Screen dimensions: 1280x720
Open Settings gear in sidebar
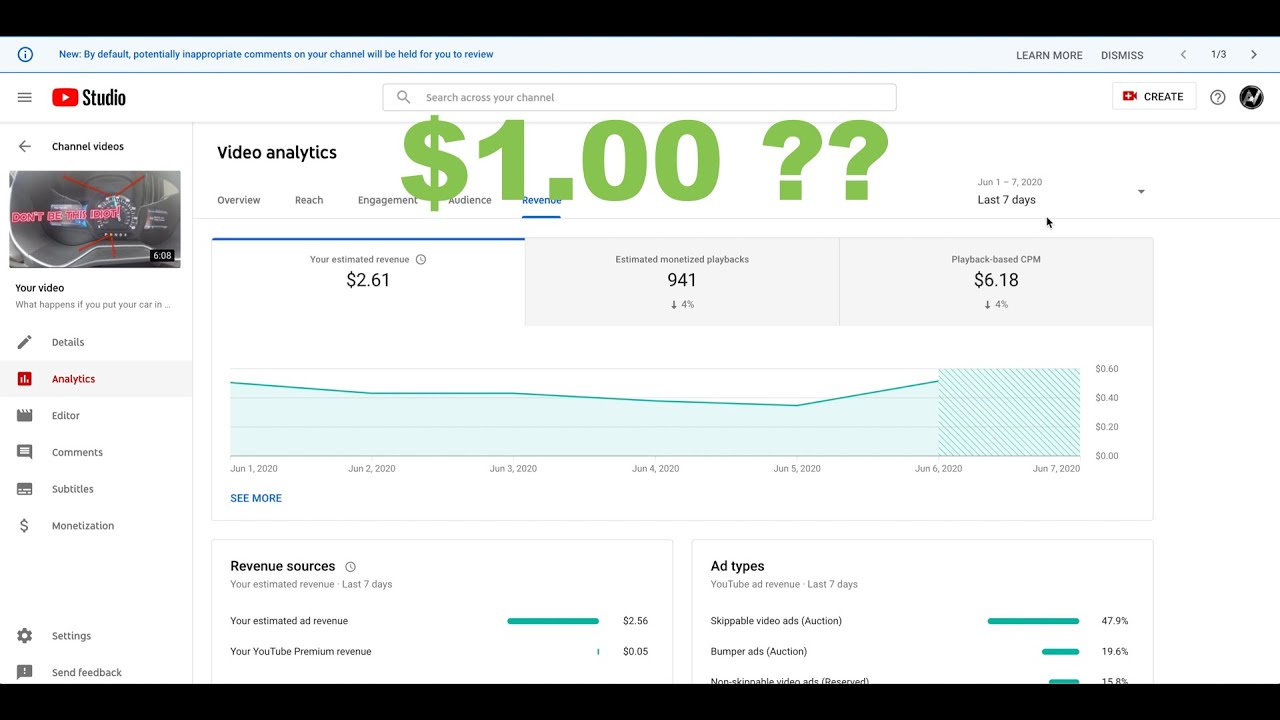(x=25, y=636)
